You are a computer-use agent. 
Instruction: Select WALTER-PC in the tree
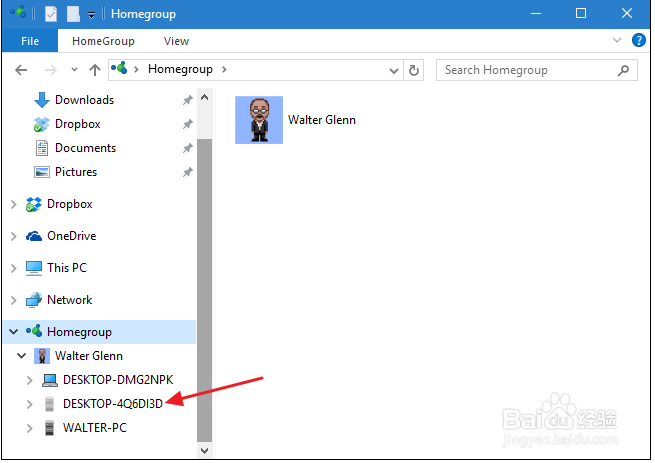[95, 427]
